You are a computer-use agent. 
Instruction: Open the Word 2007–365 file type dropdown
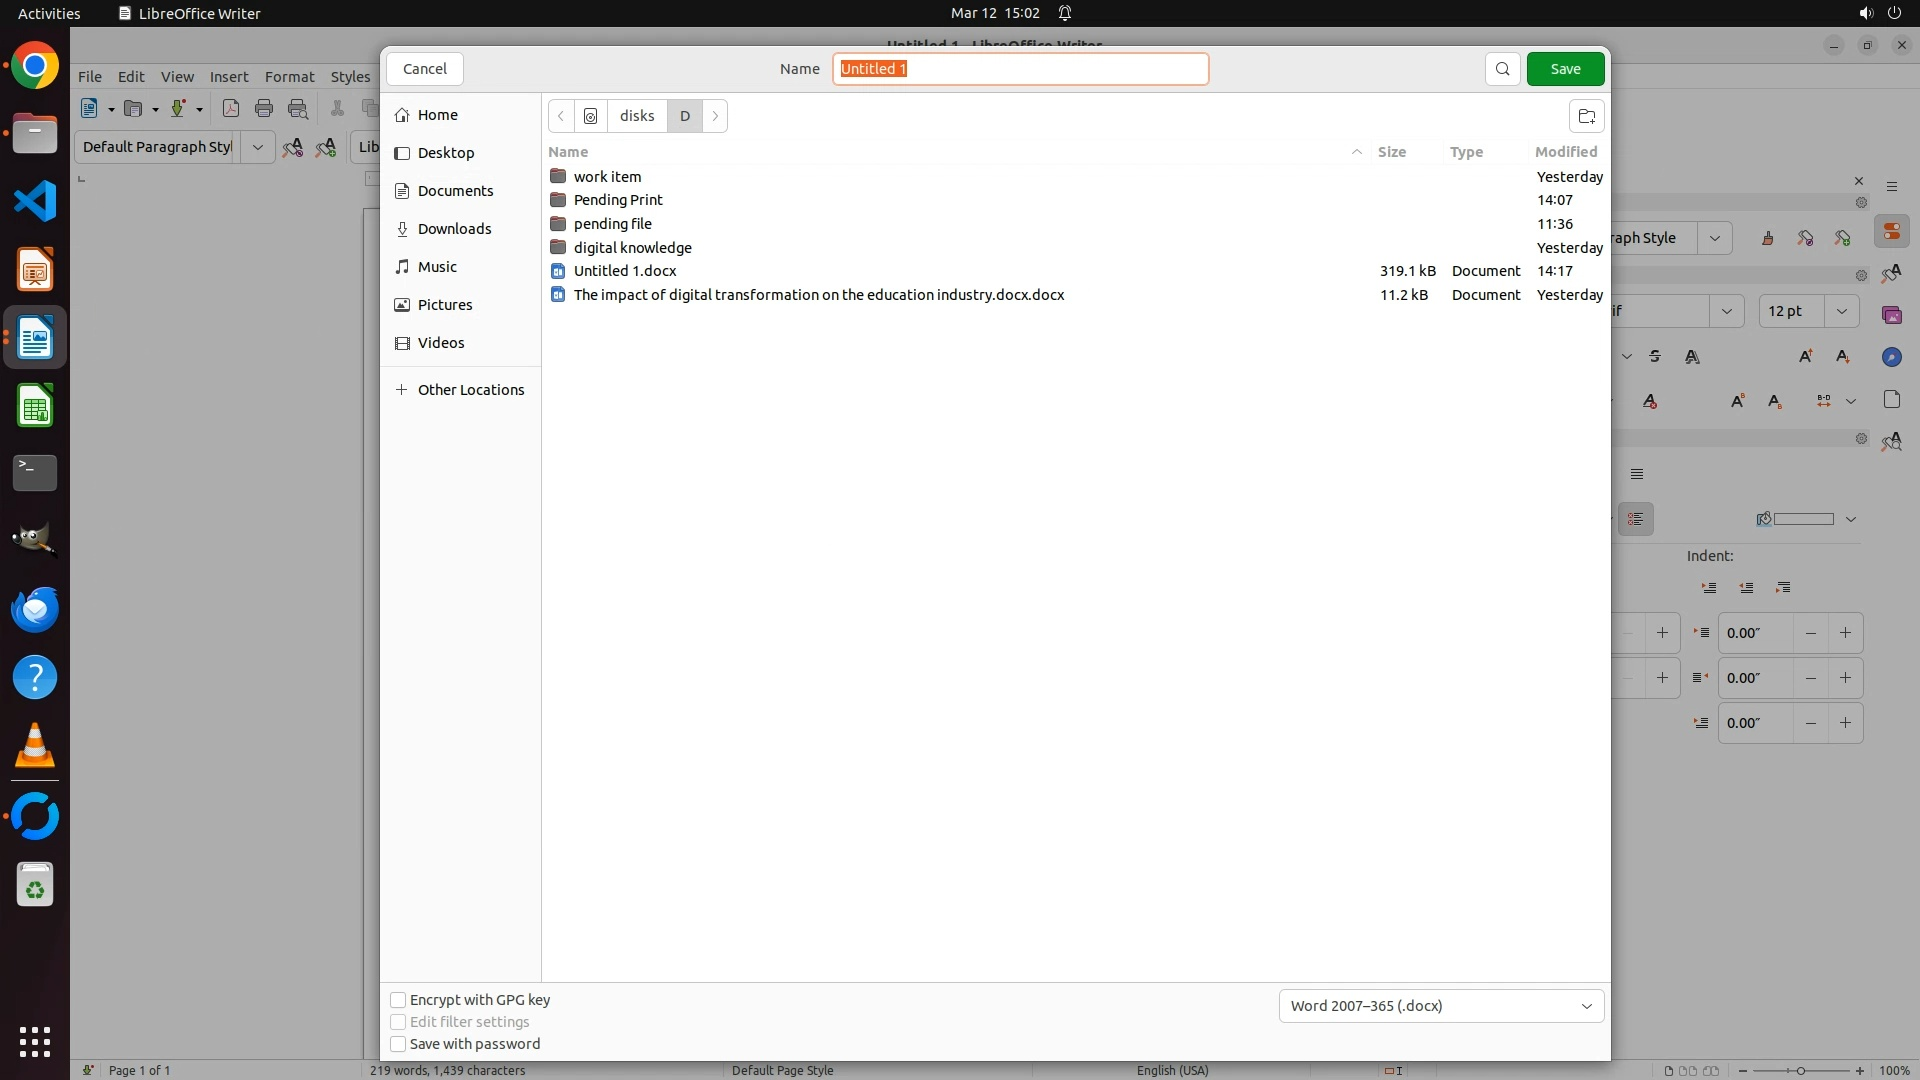point(1441,1006)
